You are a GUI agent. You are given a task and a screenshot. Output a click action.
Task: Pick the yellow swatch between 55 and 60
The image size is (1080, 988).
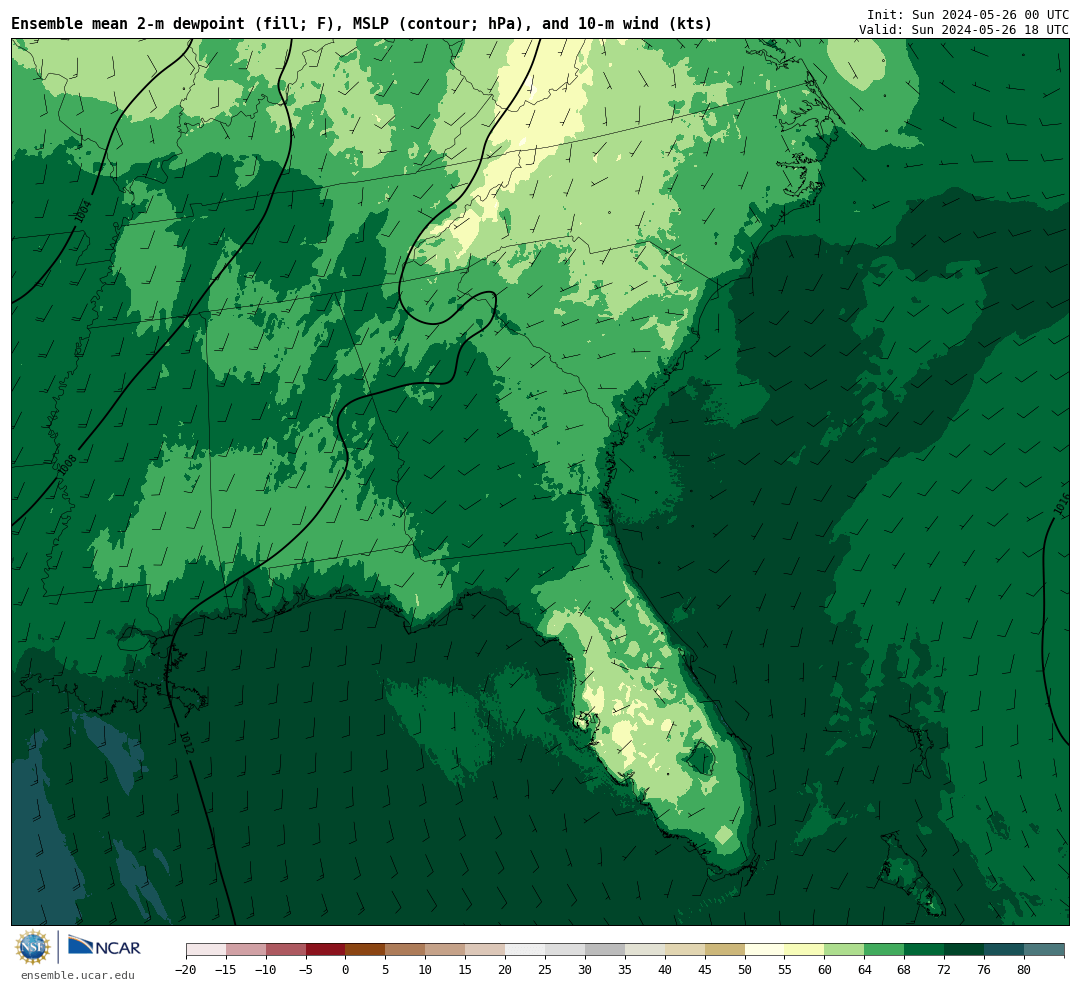[805, 950]
